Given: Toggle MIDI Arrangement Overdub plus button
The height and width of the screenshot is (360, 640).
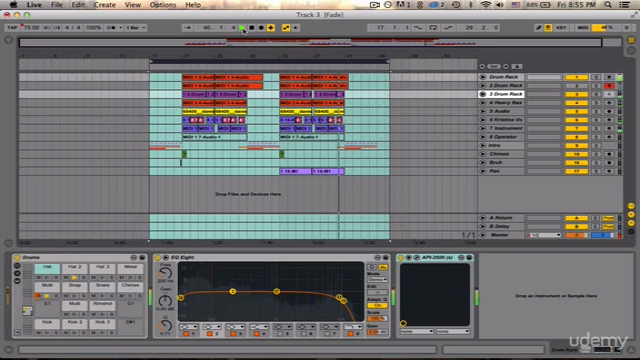Looking at the screenshot, I should [x=271, y=28].
